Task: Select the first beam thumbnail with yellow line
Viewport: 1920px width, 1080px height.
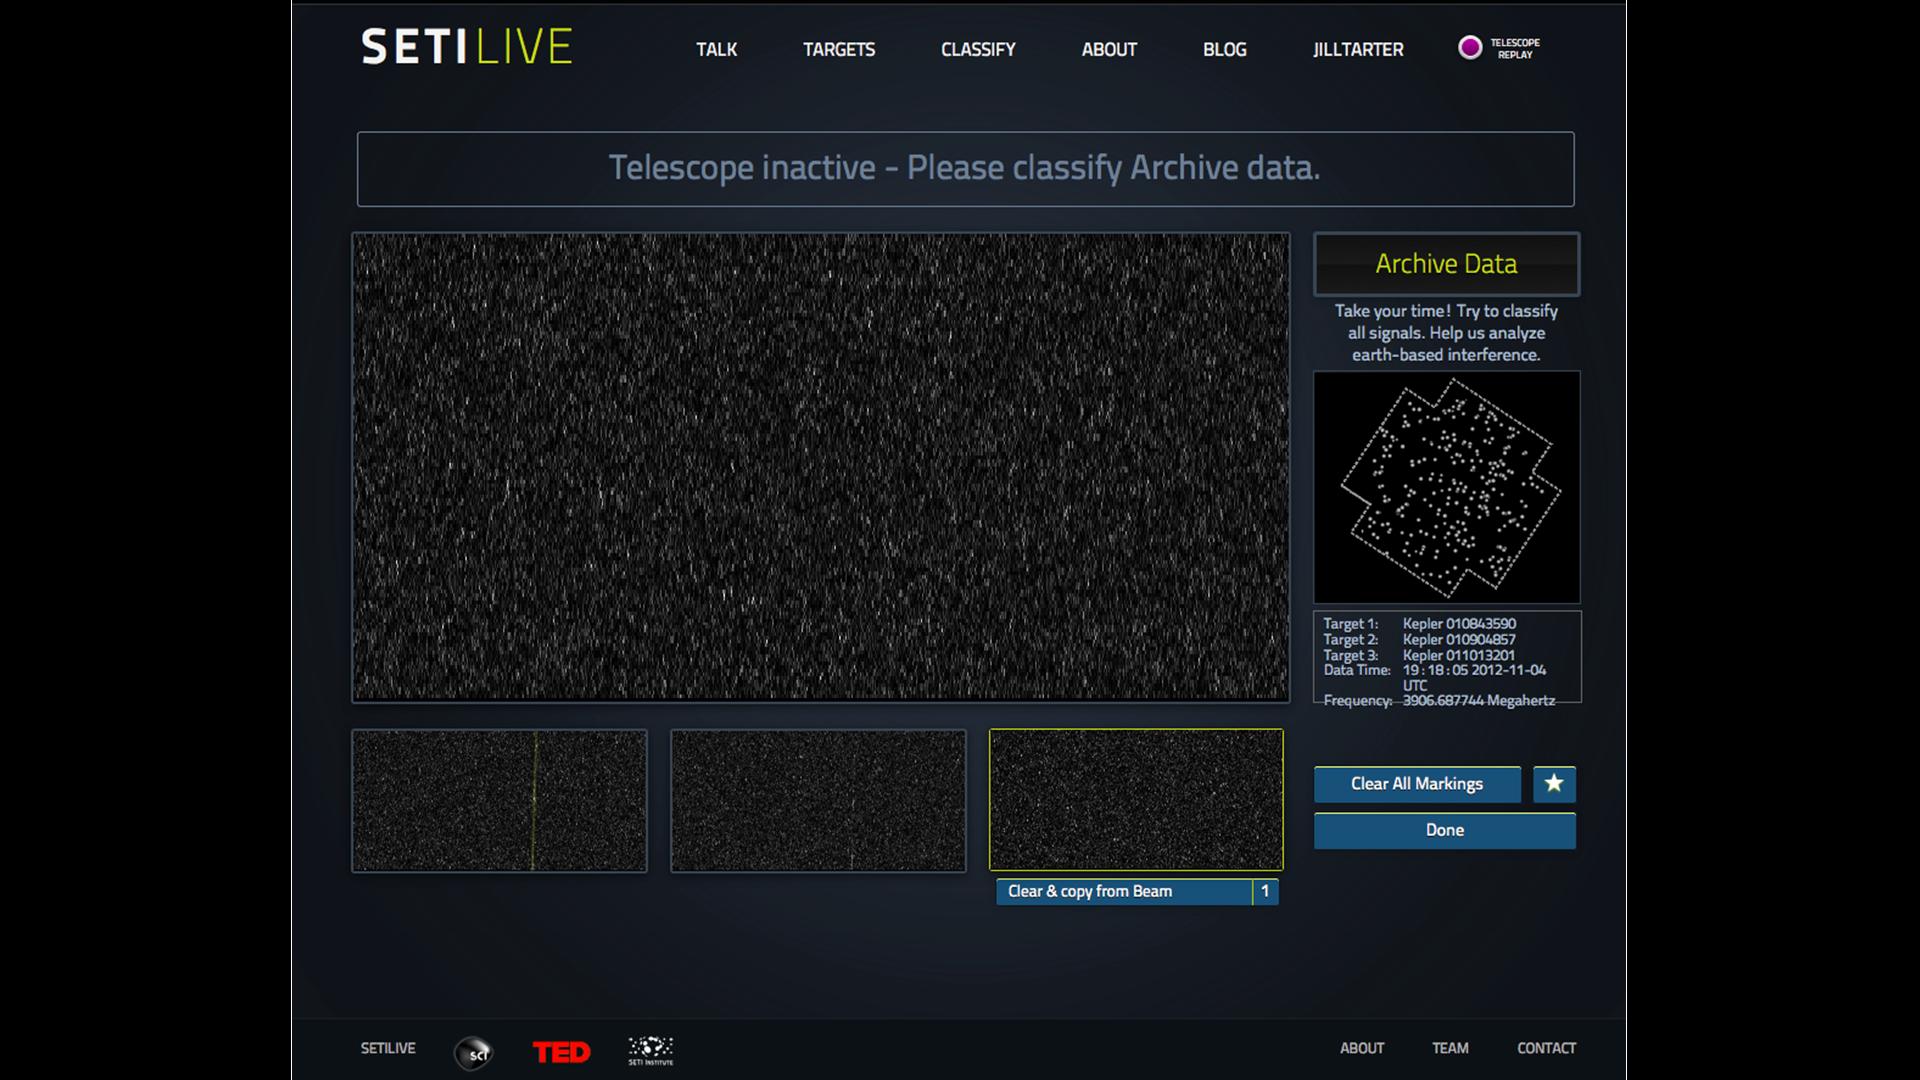Action: pyautogui.click(x=499, y=800)
